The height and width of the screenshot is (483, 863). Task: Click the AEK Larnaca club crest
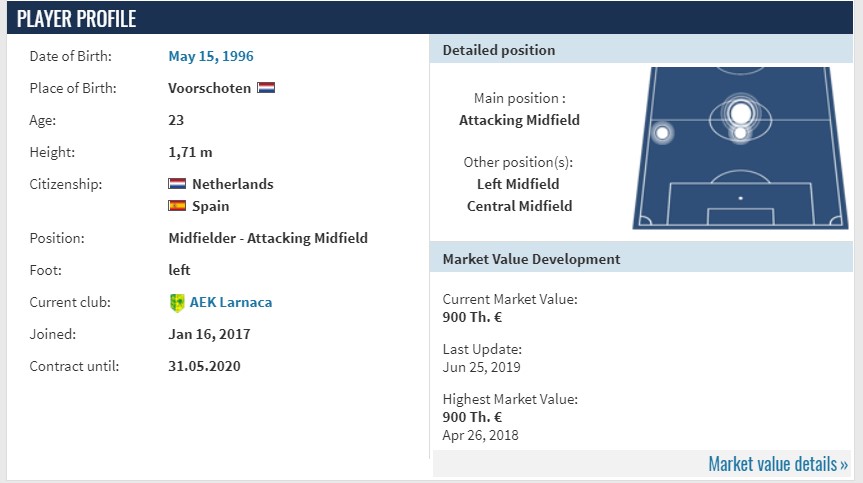click(x=177, y=303)
